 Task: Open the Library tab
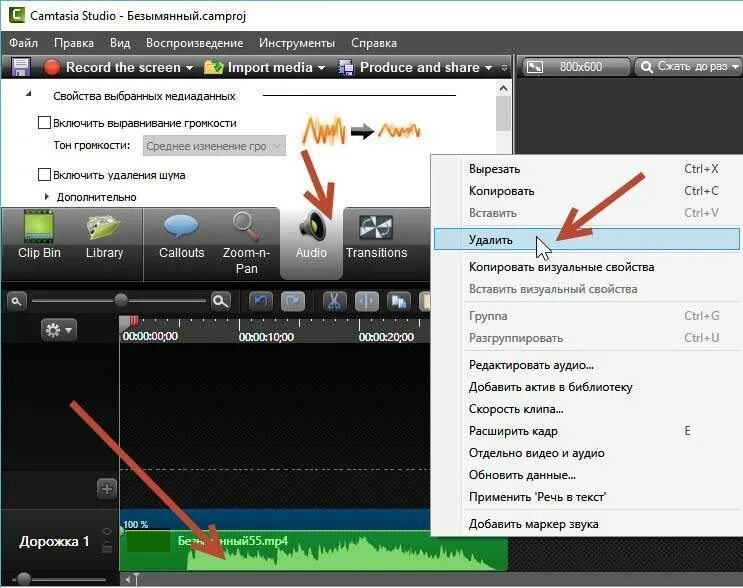click(104, 235)
